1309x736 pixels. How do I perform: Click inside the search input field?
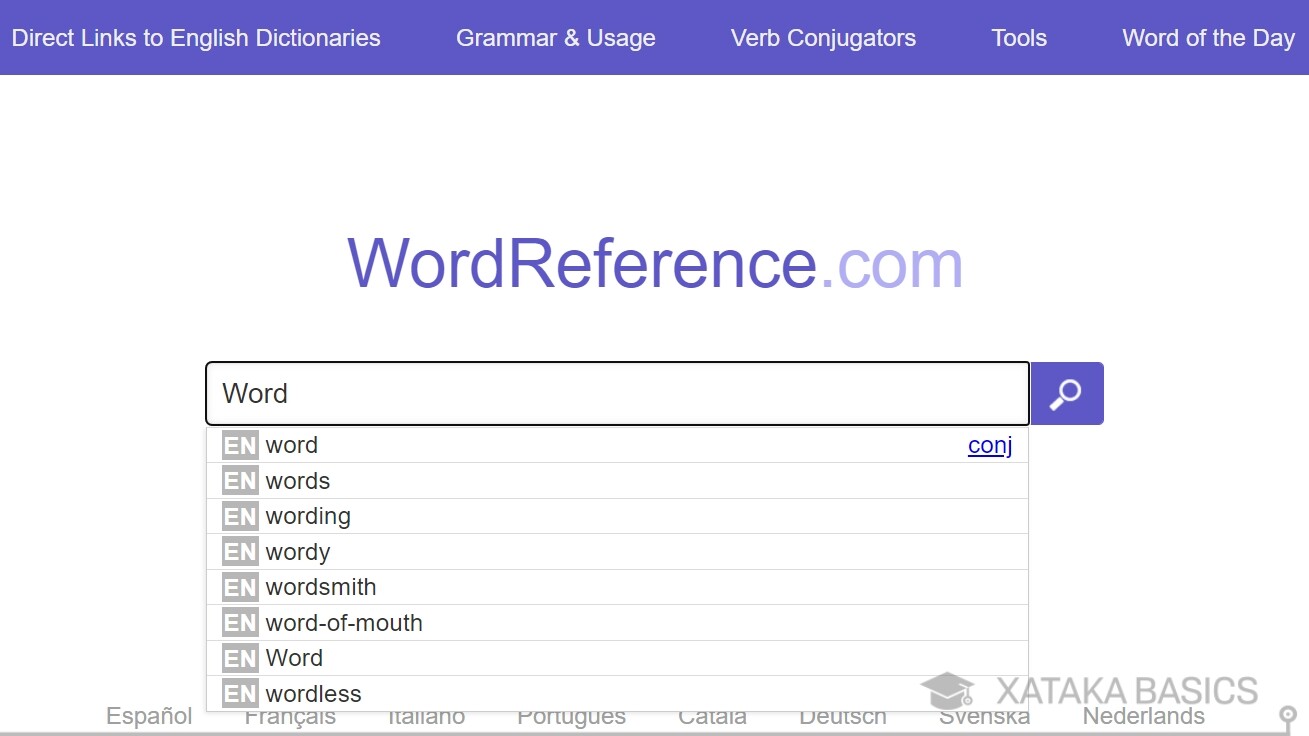[x=615, y=393]
